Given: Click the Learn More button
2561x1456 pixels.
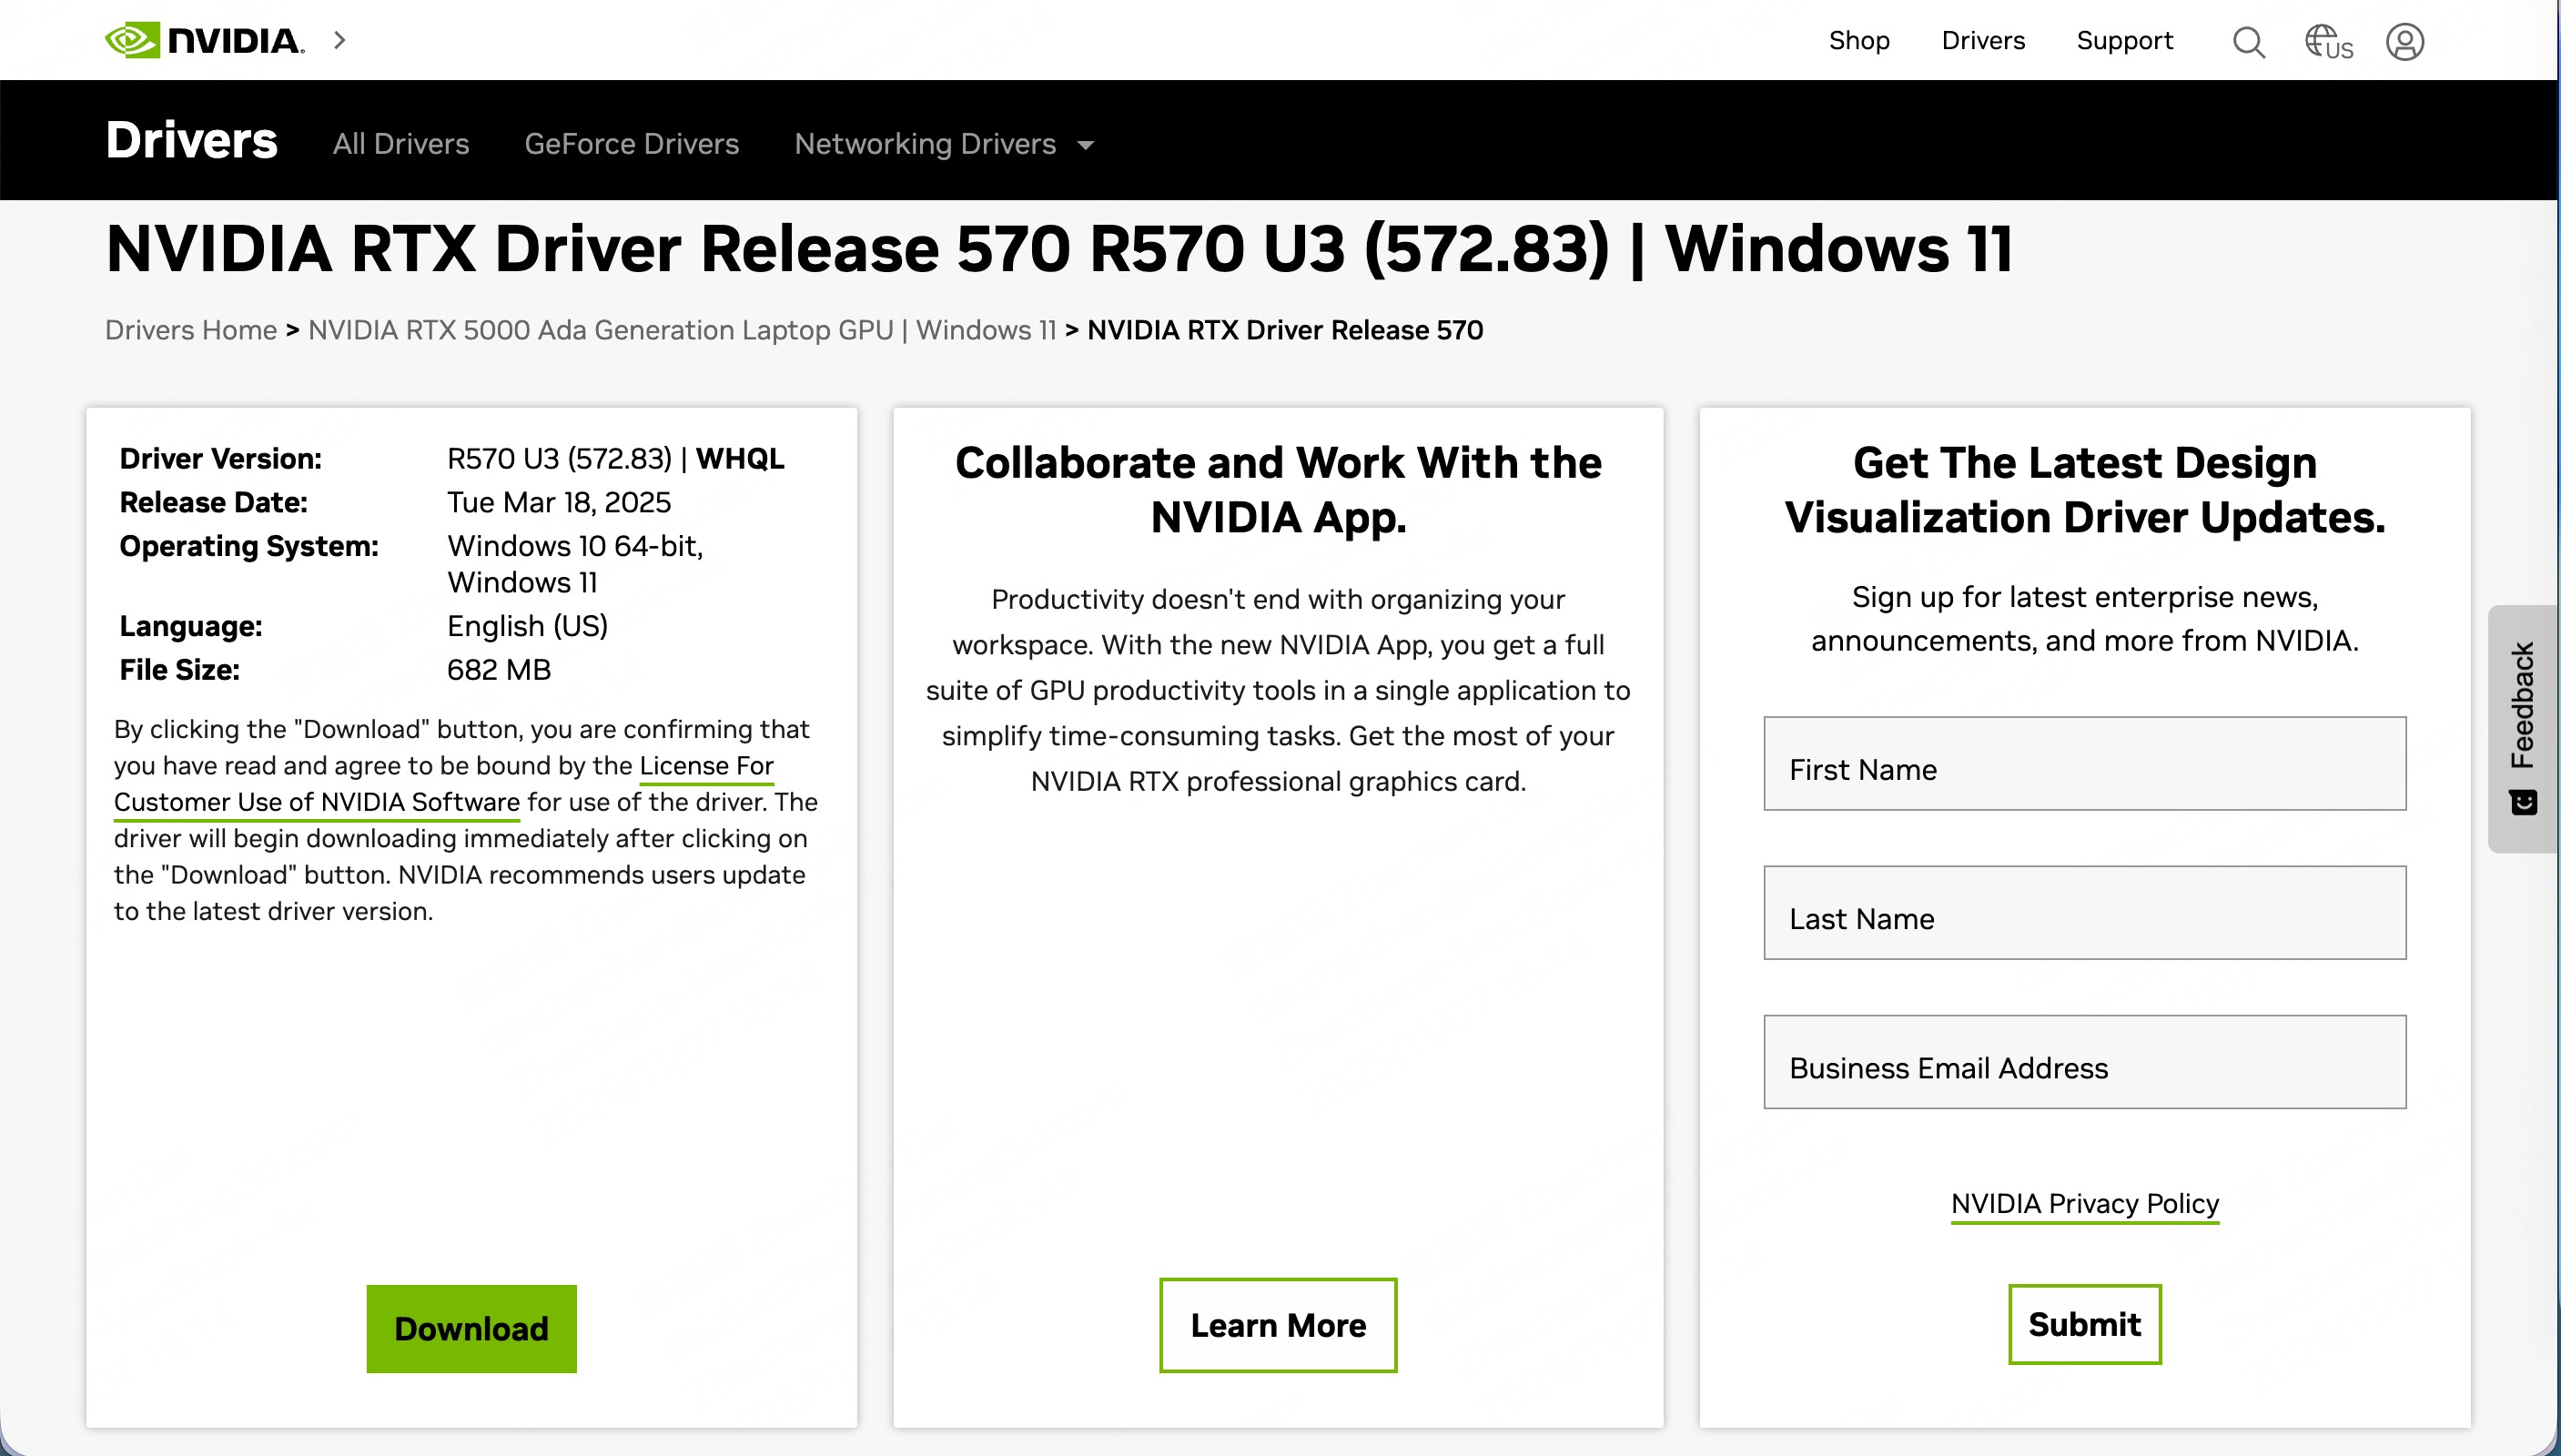Looking at the screenshot, I should click(1277, 1325).
